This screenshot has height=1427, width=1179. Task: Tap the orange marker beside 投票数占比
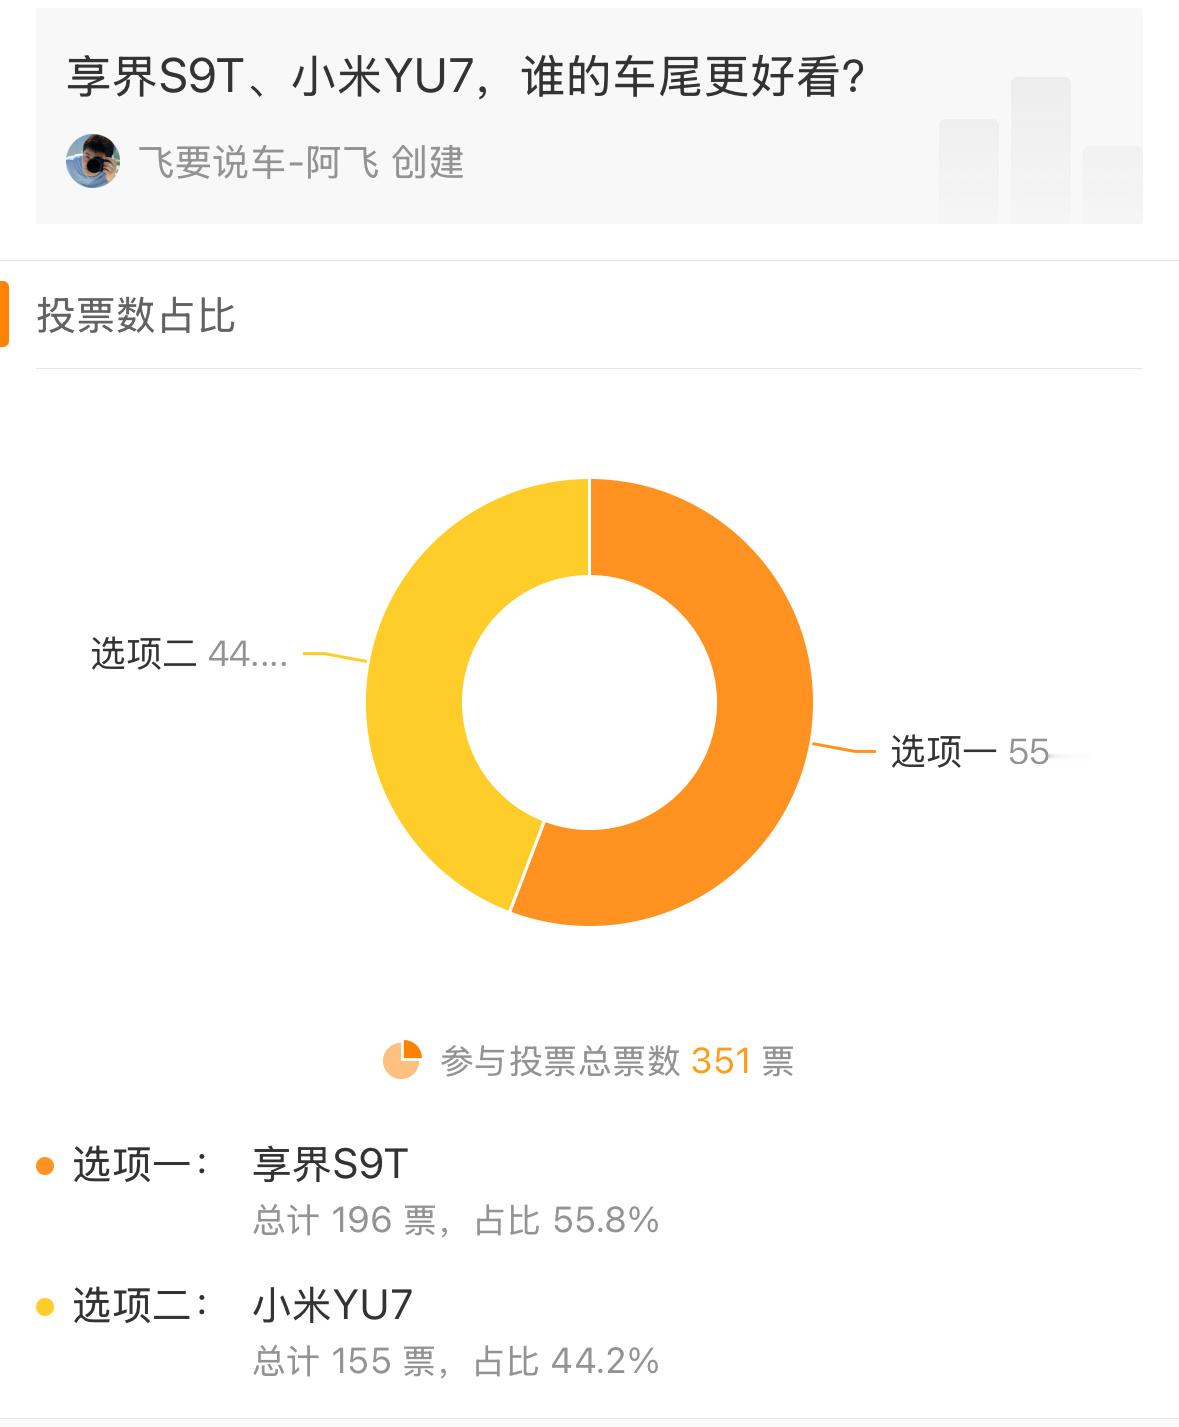(x=4, y=314)
